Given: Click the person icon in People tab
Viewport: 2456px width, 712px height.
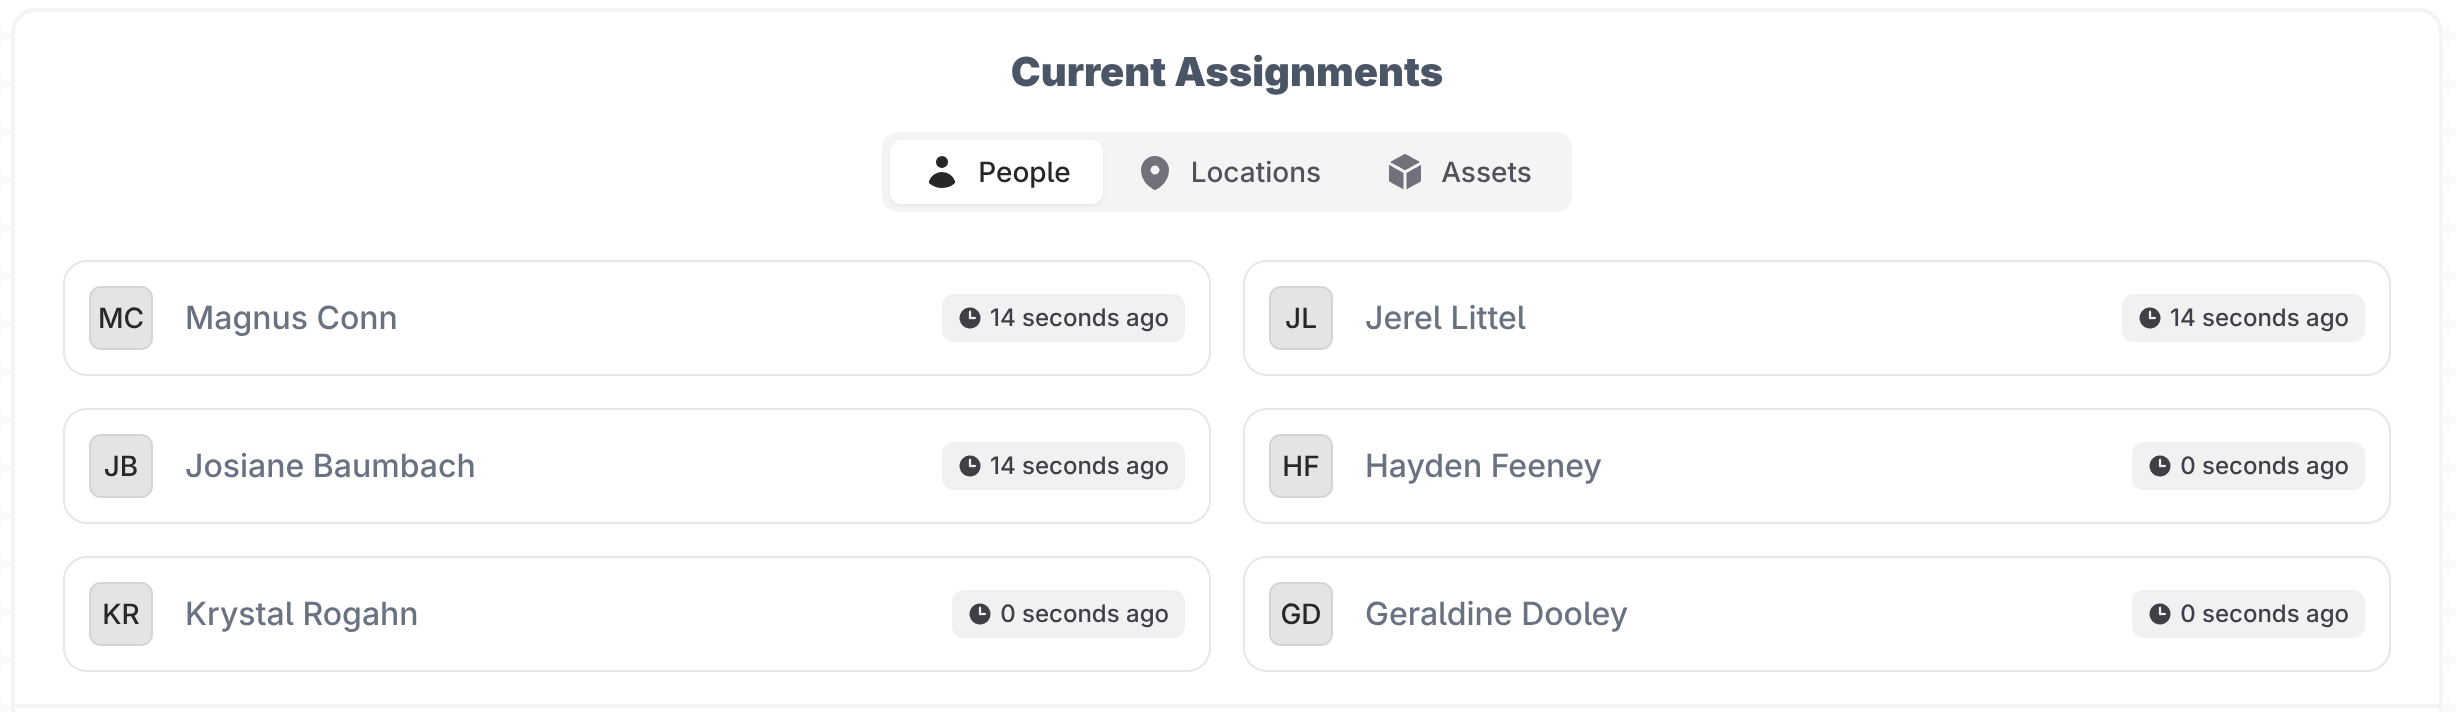Looking at the screenshot, I should [942, 172].
